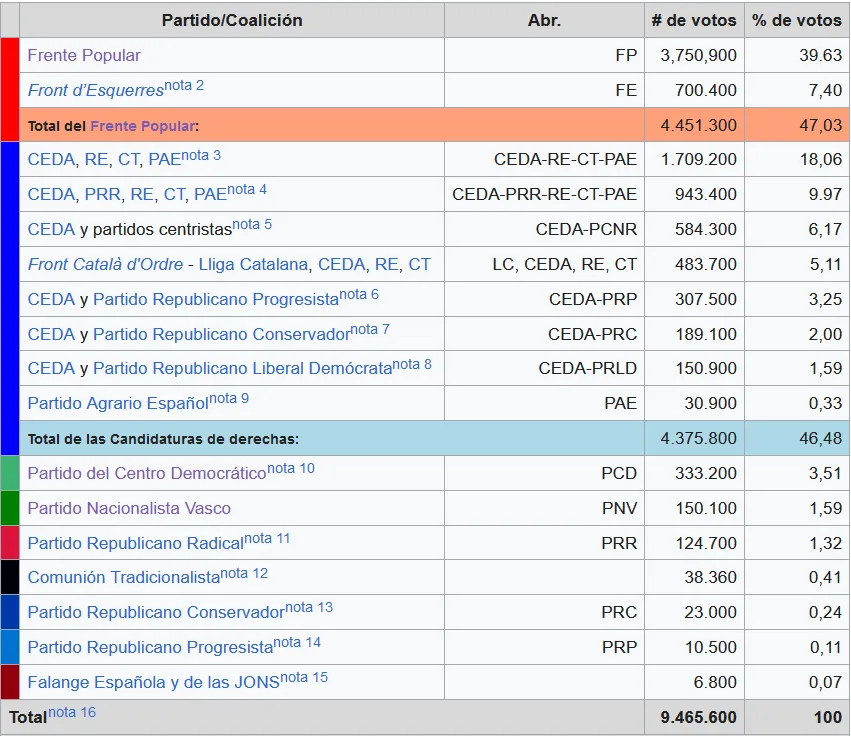851x736 pixels.
Task: Open the Partido Nacionalista Vasco link
Action: point(129,508)
